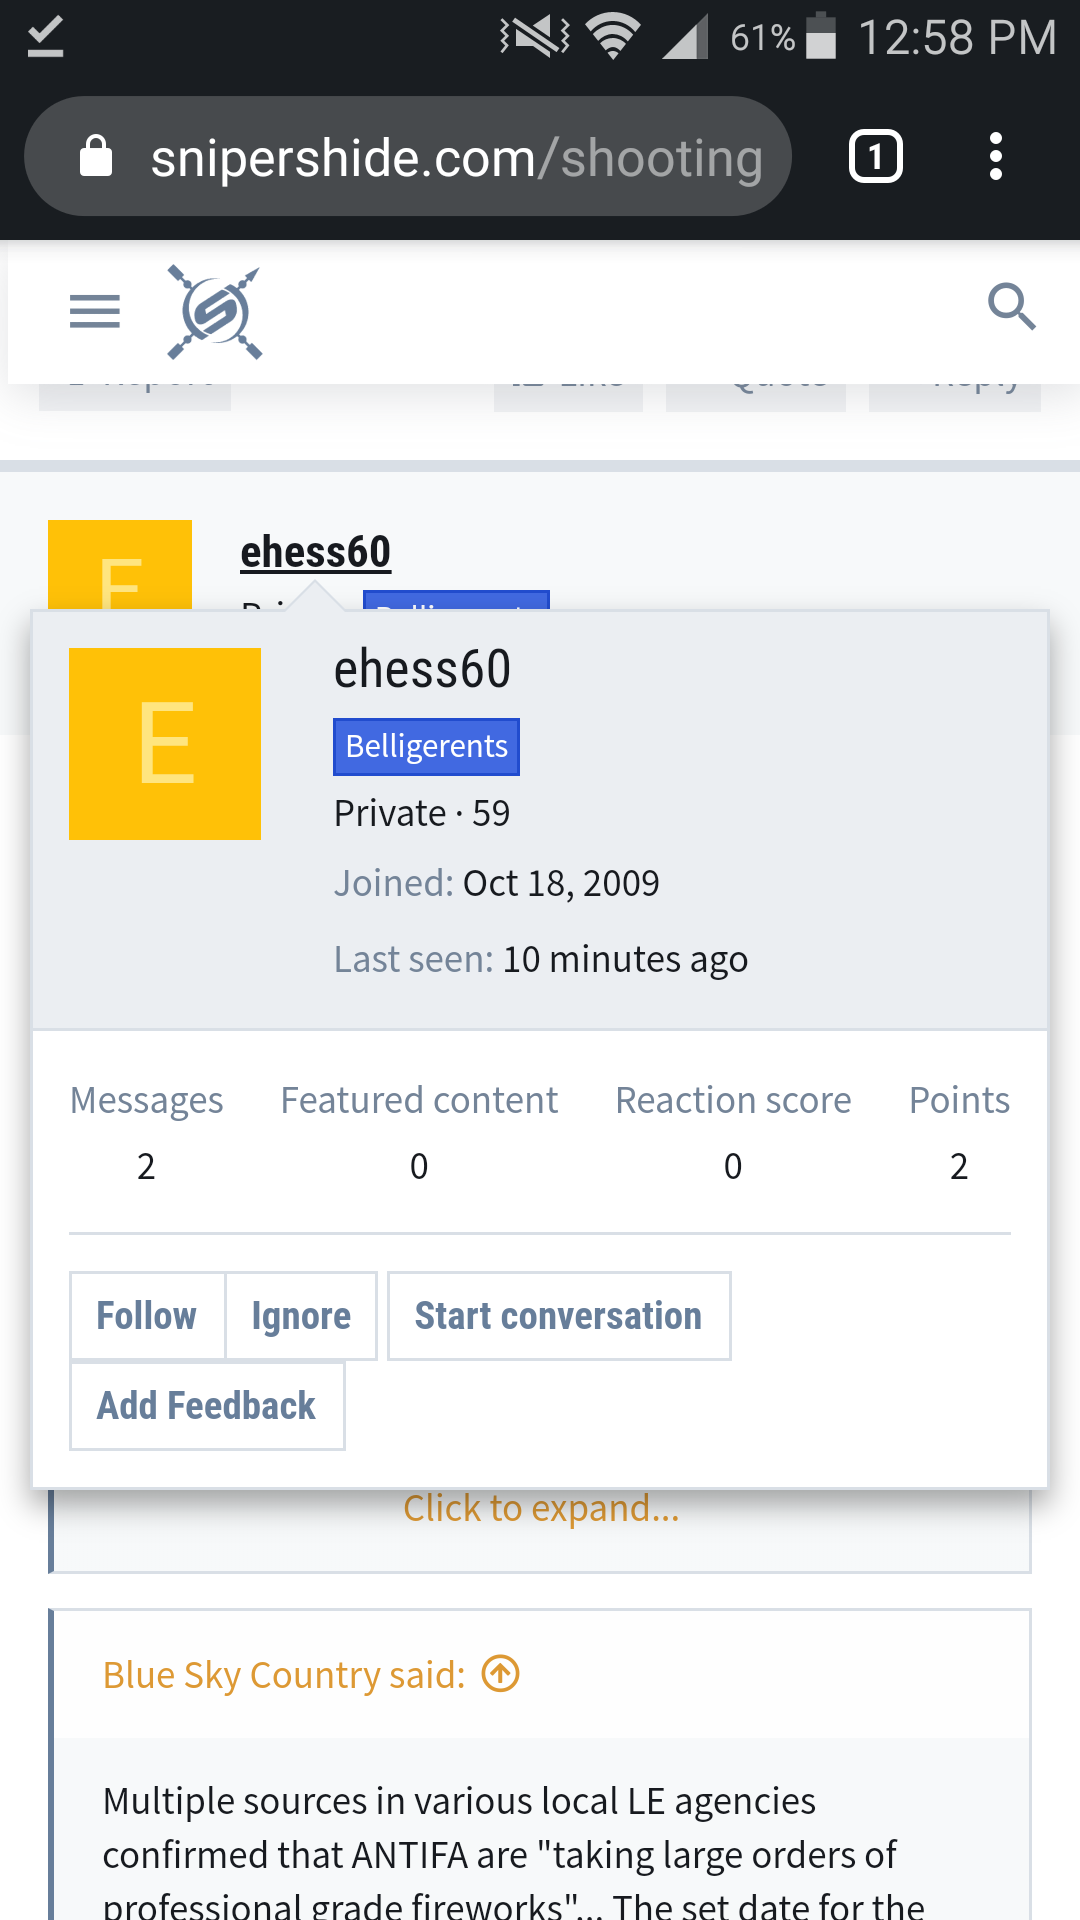
Task: Open the forum search magnifier icon
Action: [x=1011, y=307]
